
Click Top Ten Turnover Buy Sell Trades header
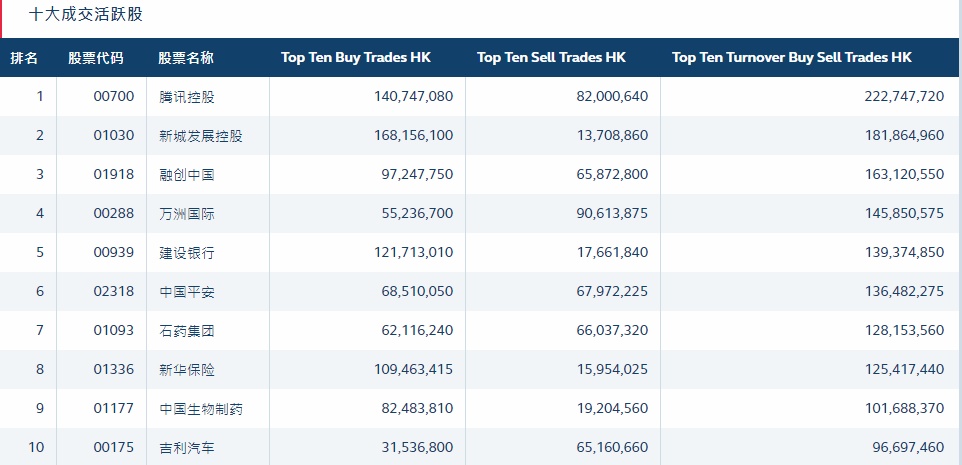(792, 58)
